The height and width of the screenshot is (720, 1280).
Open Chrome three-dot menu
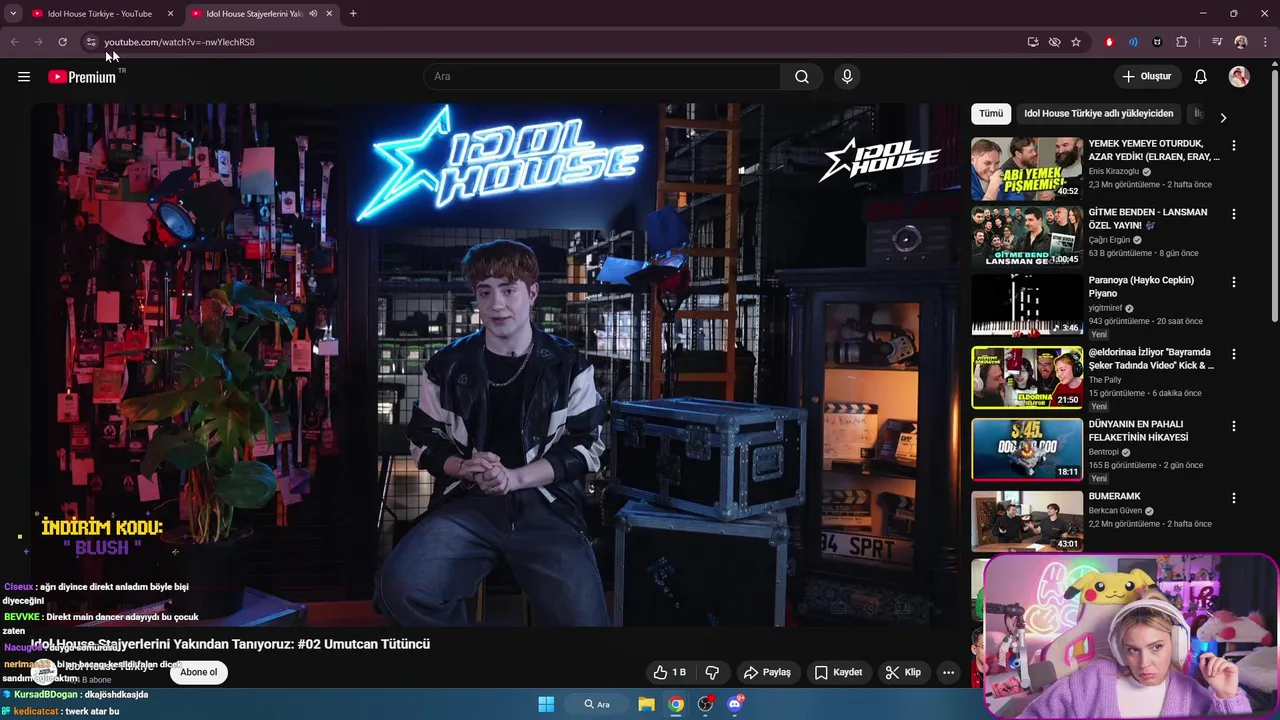point(1265,42)
